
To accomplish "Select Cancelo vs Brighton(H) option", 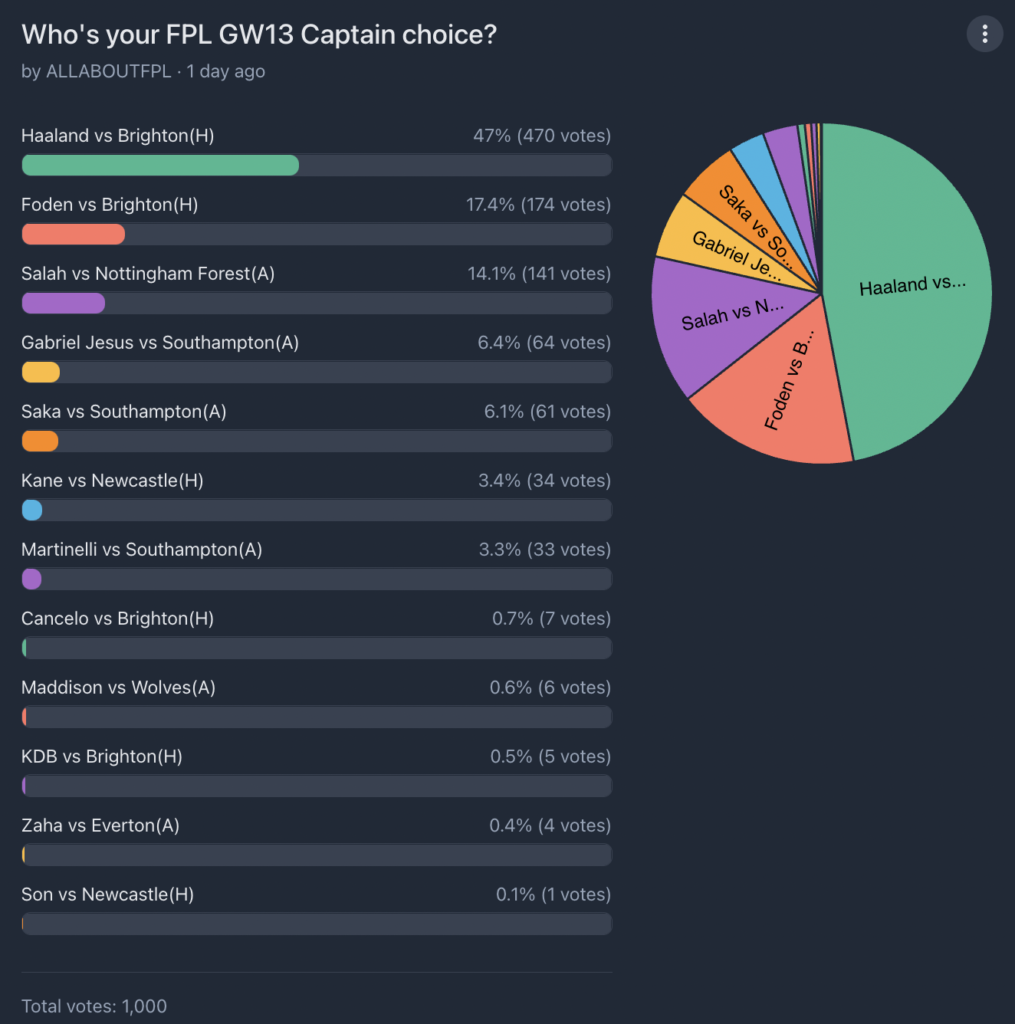I will click(118, 619).
